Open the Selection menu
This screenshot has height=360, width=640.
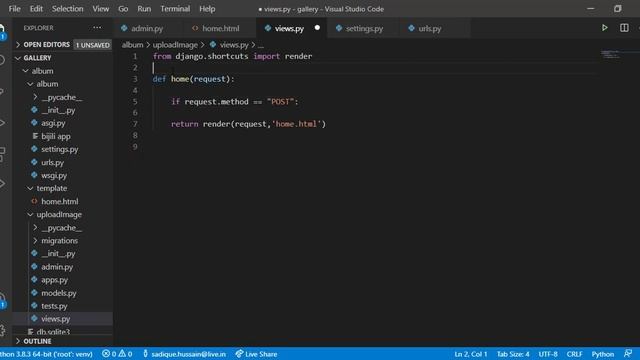click(67, 9)
